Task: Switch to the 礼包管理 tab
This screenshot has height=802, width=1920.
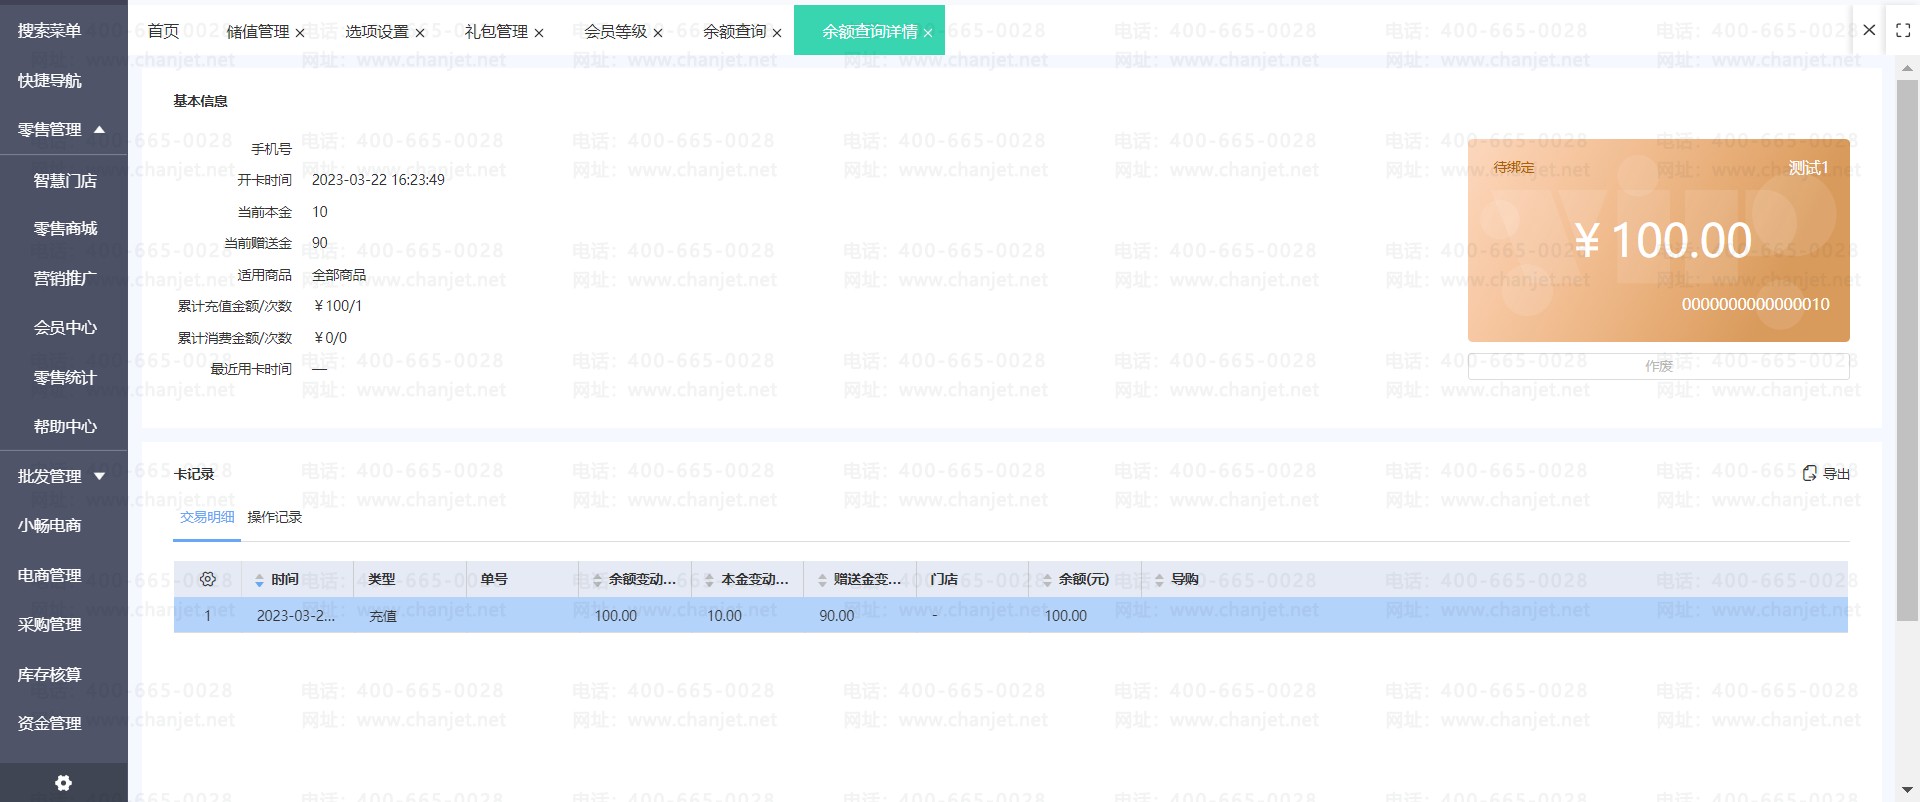Action: [x=496, y=31]
